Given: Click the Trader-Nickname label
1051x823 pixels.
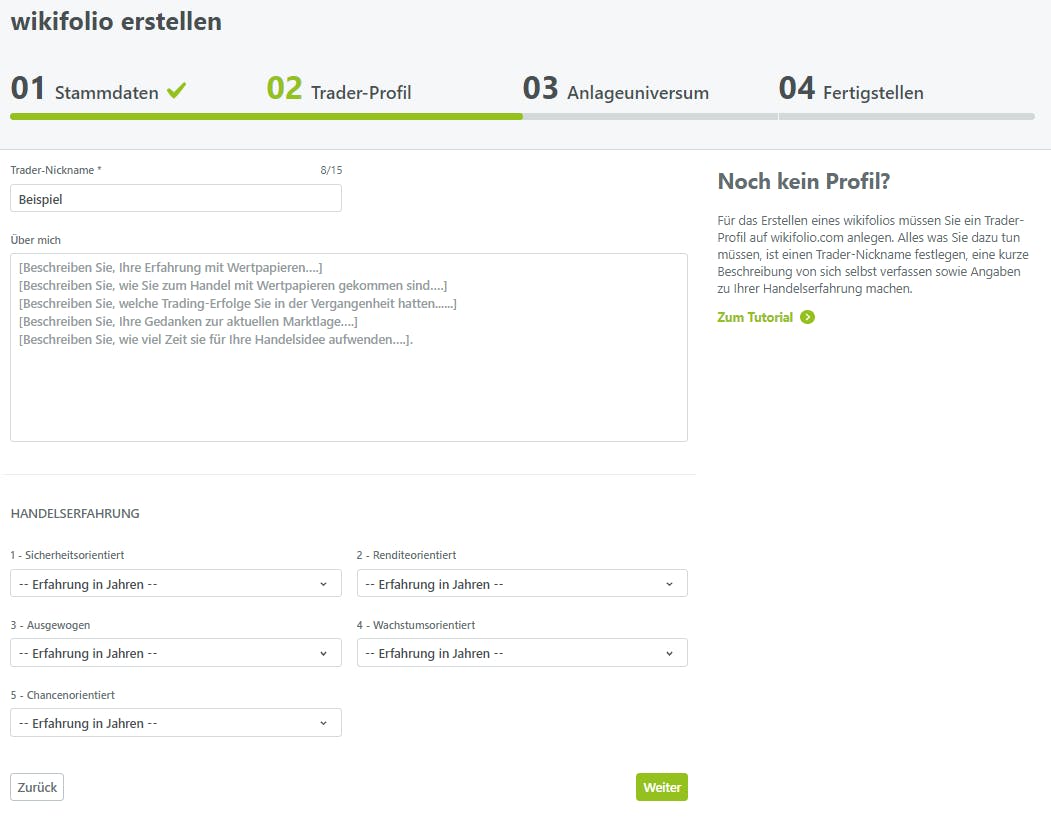Looking at the screenshot, I should tap(56, 170).
